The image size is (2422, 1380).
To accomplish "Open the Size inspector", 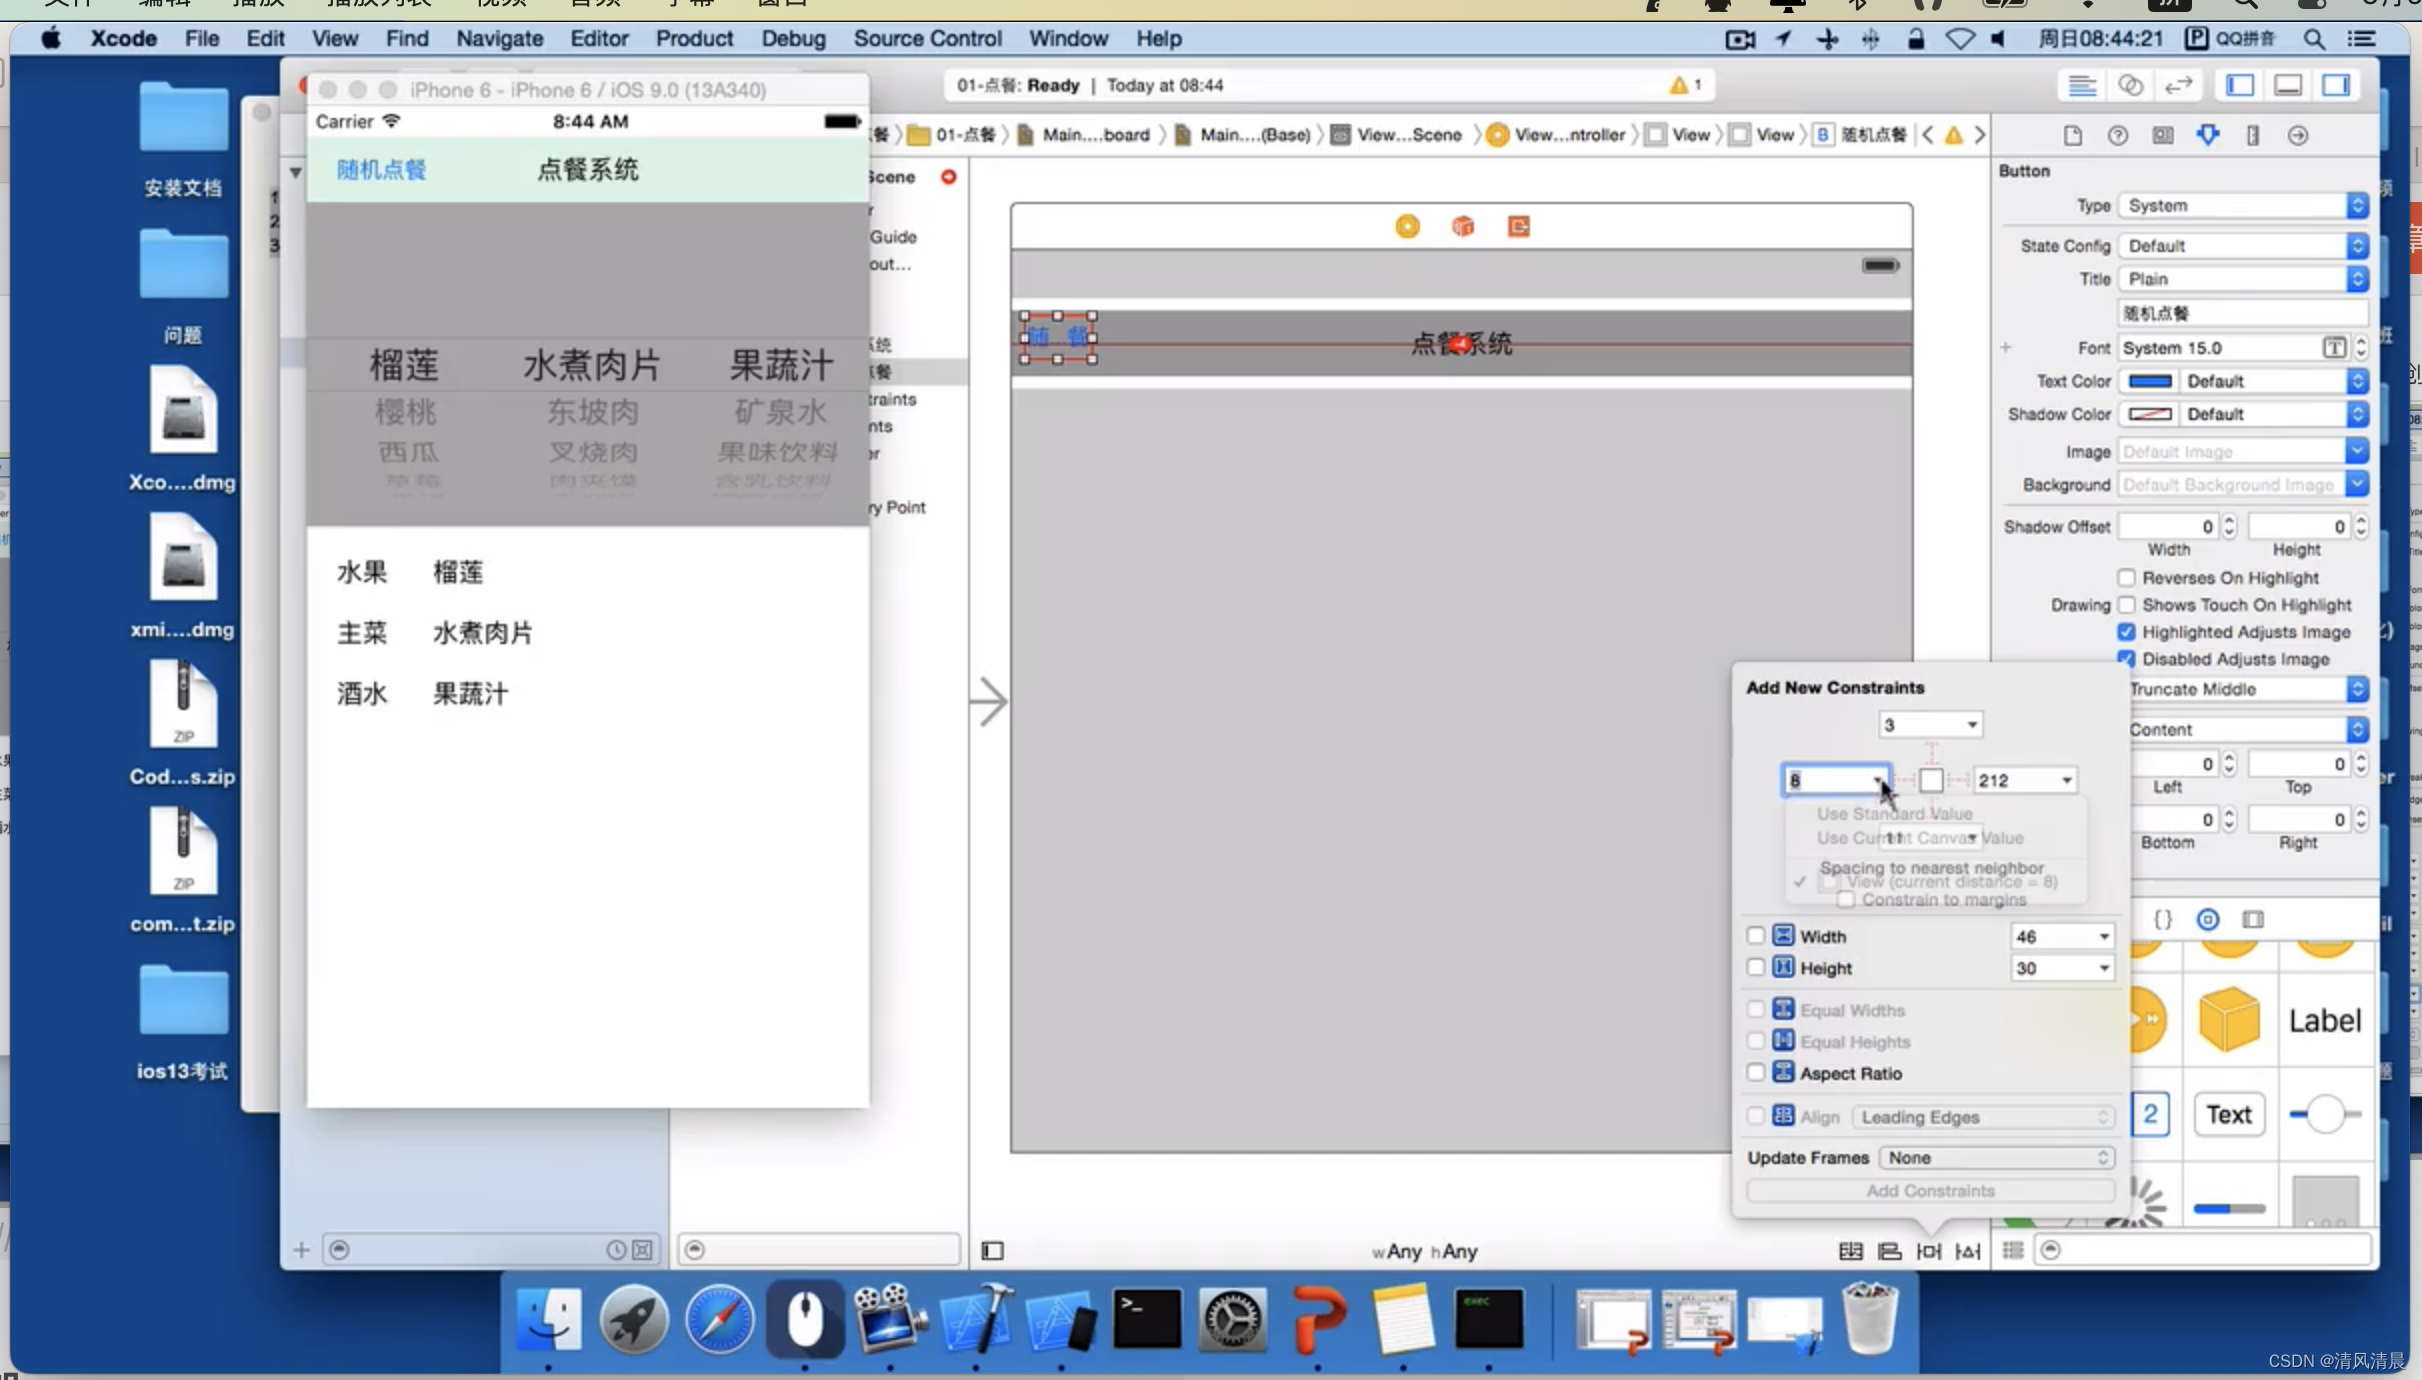I will point(2253,135).
